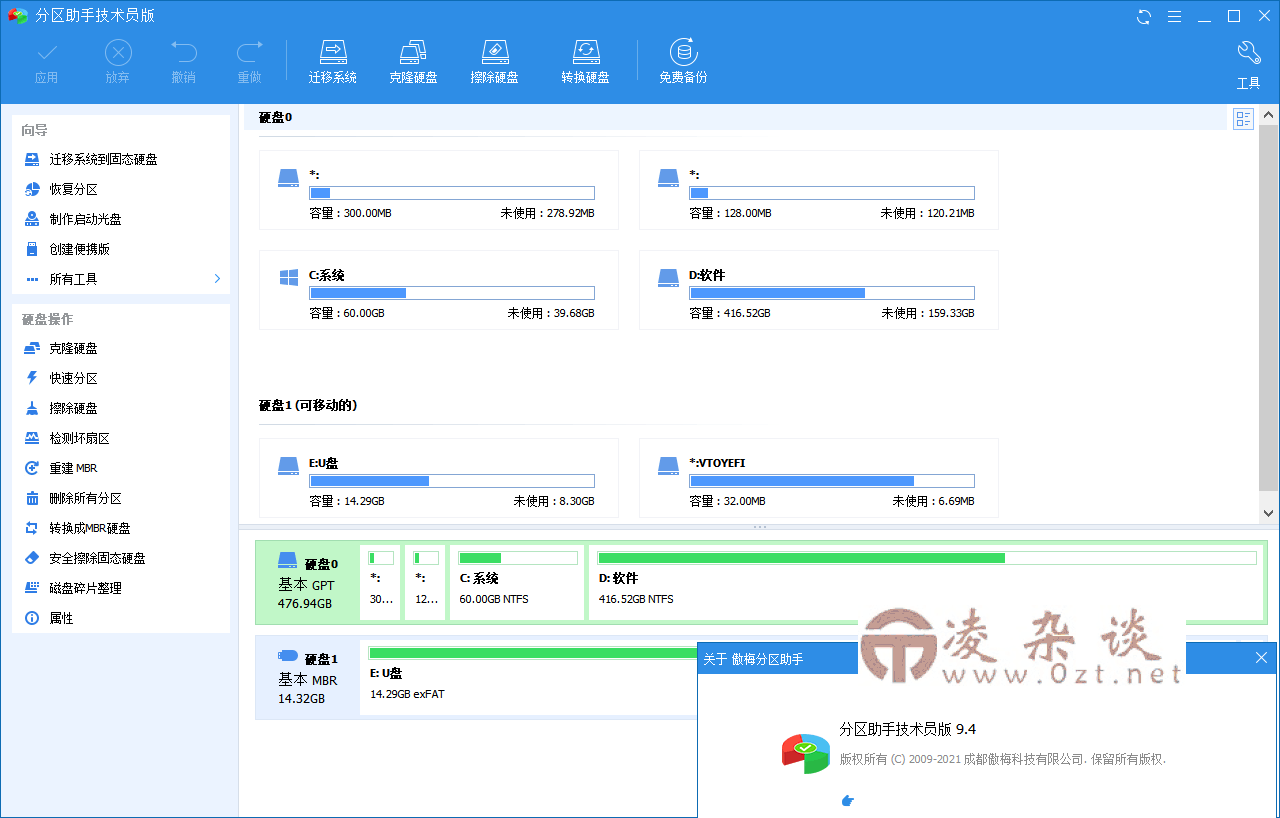1280x818 pixels.
Task: Expand 所有工具 submenu arrow
Action: tap(217, 279)
